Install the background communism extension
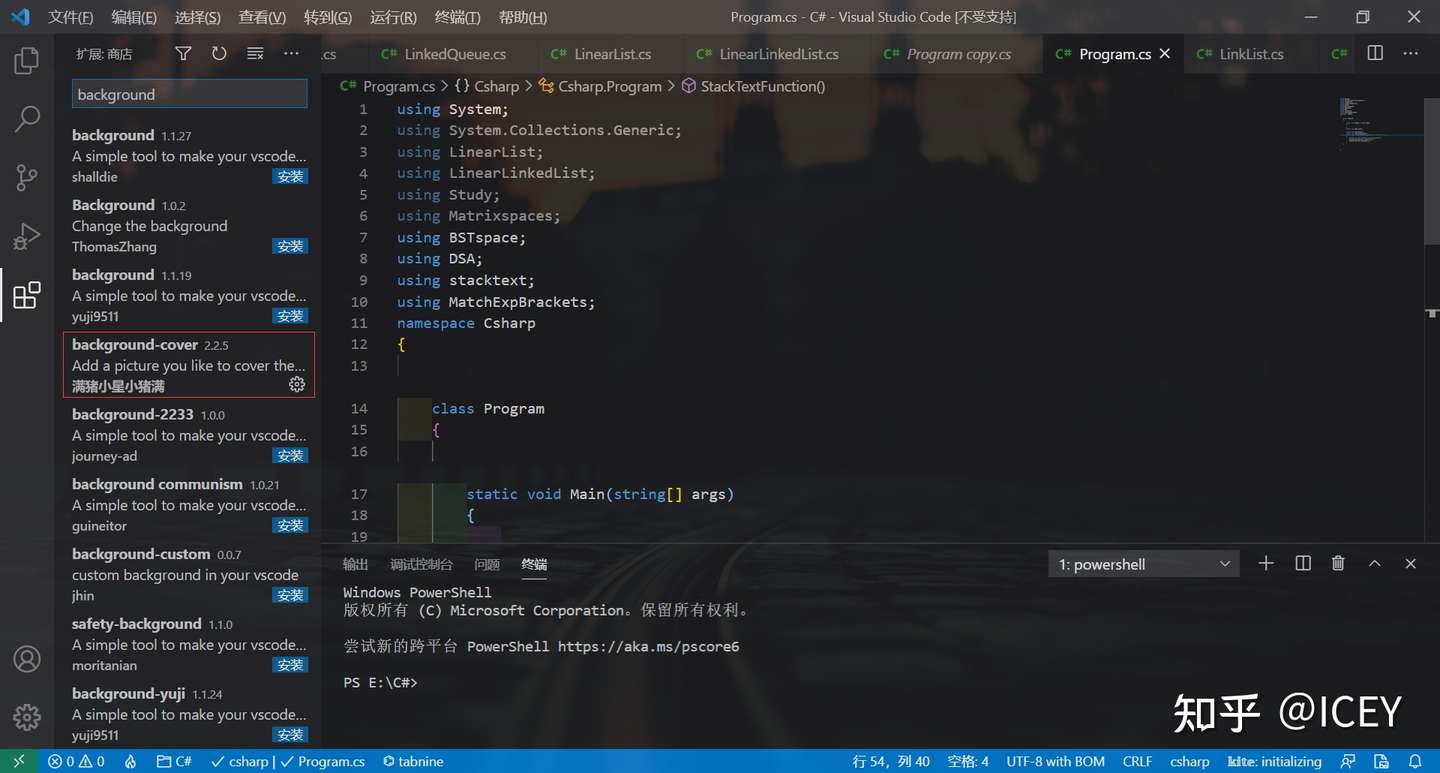This screenshot has height=773, width=1440. click(290, 526)
